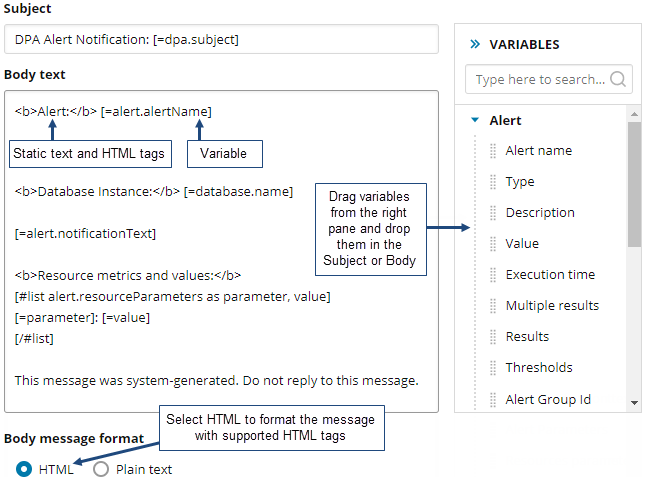Focus the variables search box
Viewport: 646px width, 481px height.
click(x=540, y=79)
